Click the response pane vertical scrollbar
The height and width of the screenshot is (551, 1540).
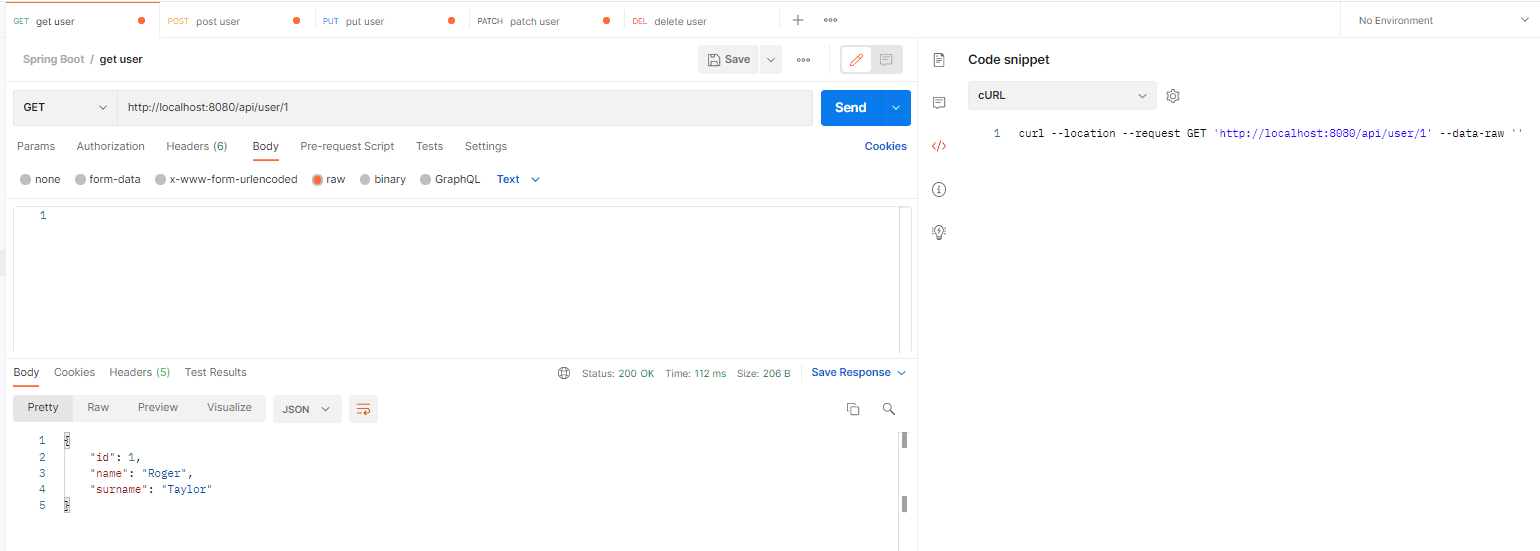(904, 472)
